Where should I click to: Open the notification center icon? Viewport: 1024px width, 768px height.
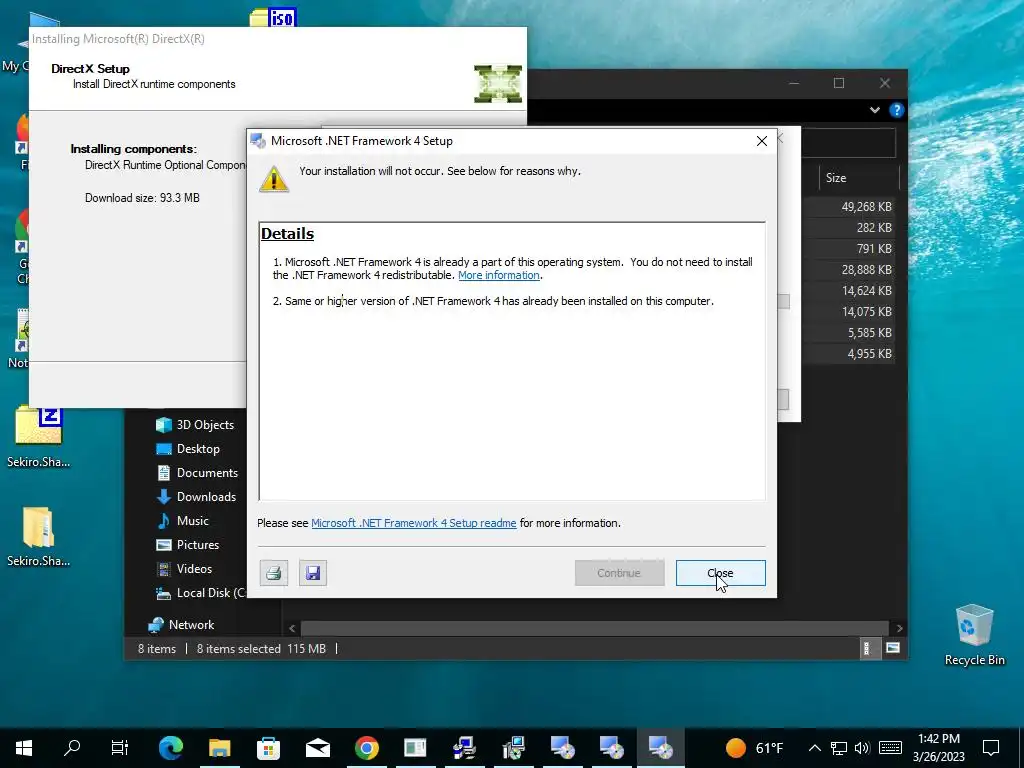(991, 748)
